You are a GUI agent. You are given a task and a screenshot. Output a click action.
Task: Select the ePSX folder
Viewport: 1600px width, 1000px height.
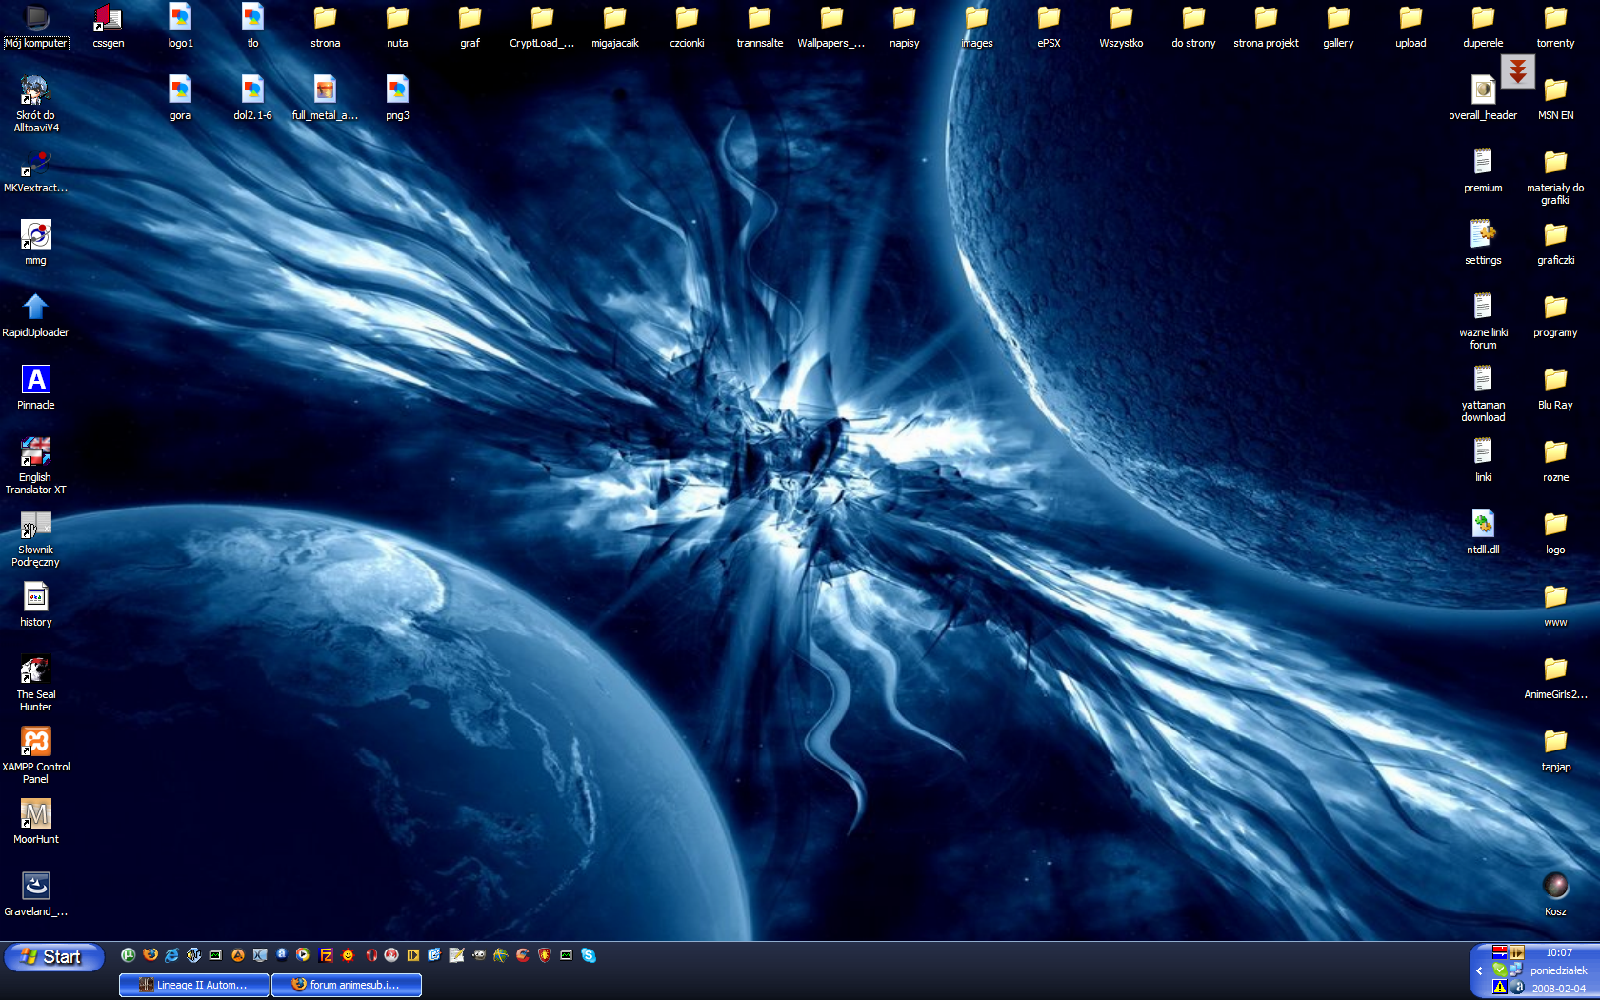click(1048, 26)
